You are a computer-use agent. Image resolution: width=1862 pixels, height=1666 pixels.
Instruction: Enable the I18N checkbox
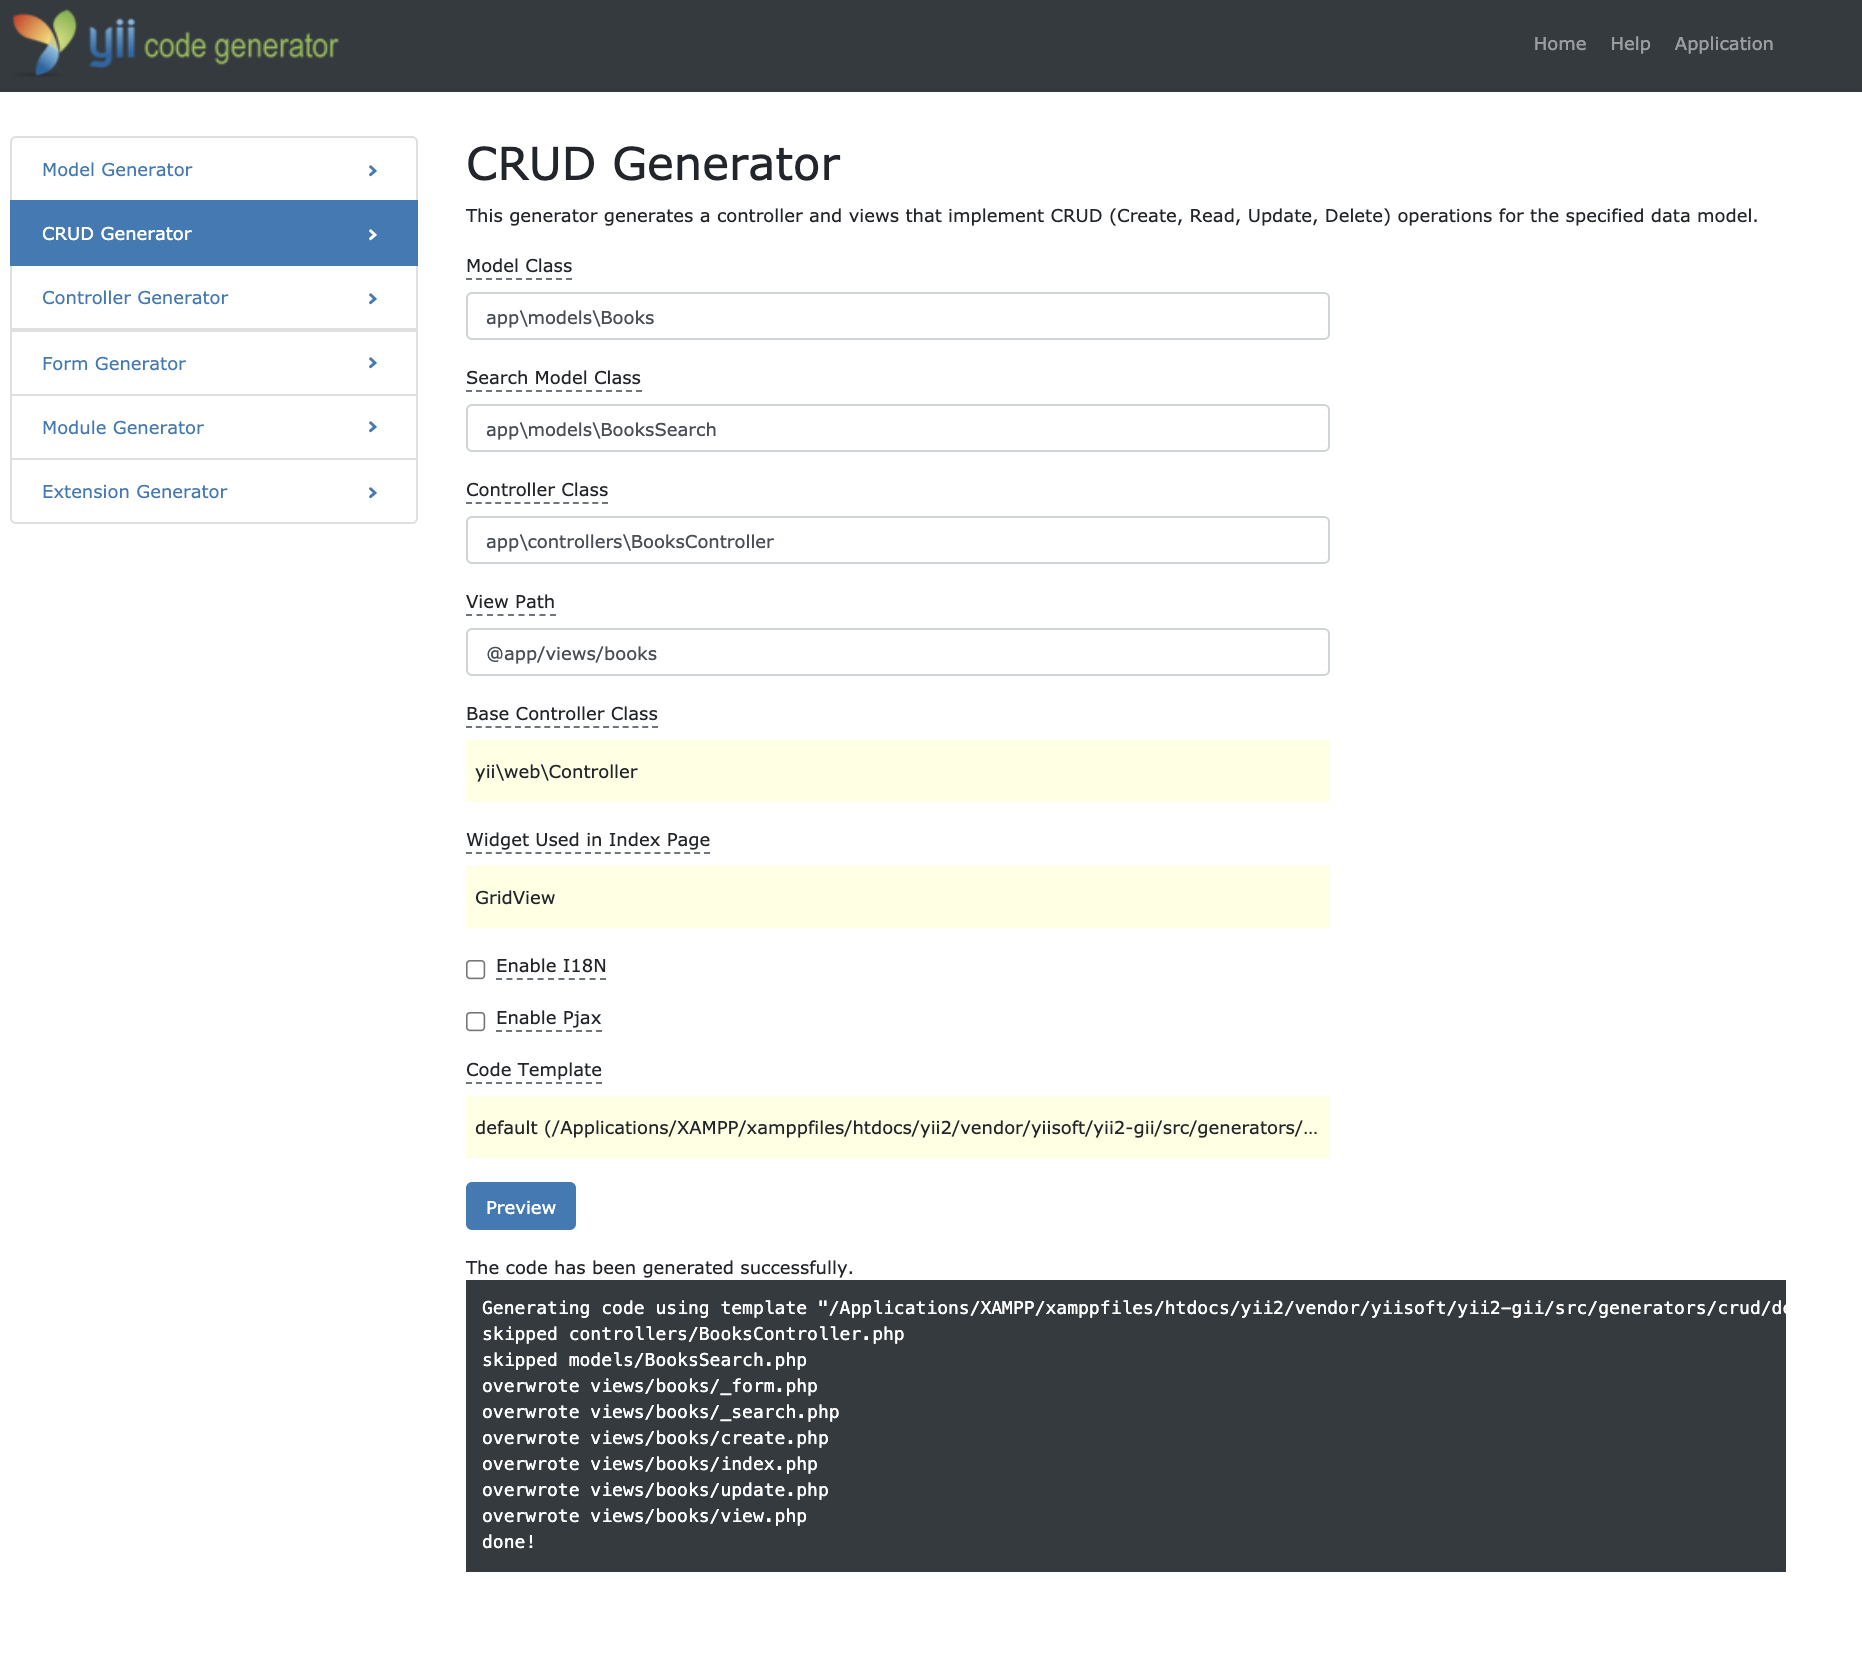click(x=476, y=969)
